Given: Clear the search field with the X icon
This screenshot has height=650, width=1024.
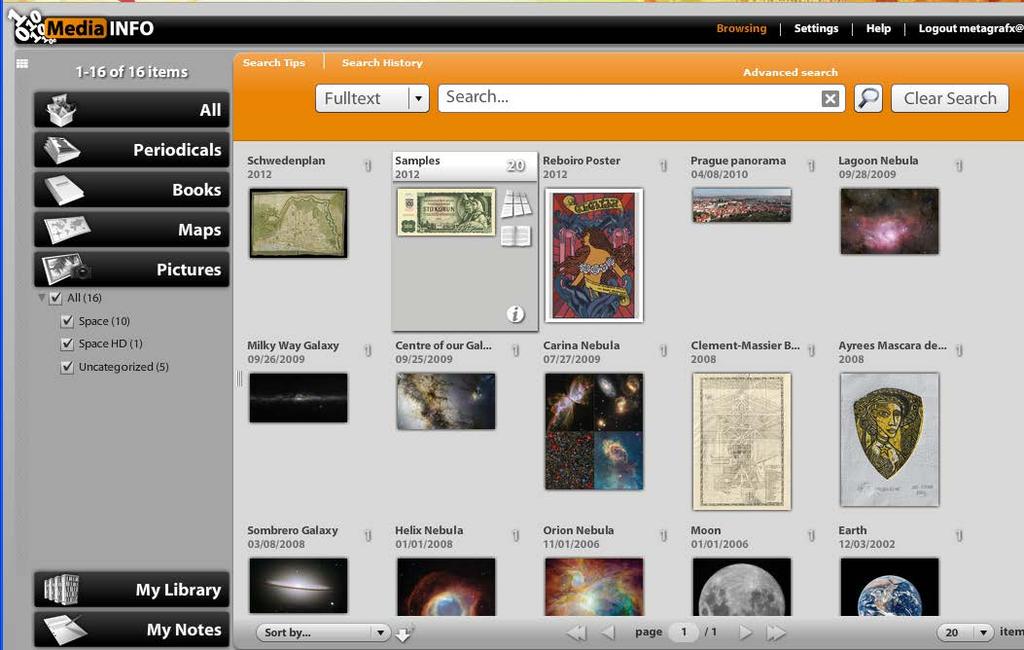Looking at the screenshot, I should point(830,99).
